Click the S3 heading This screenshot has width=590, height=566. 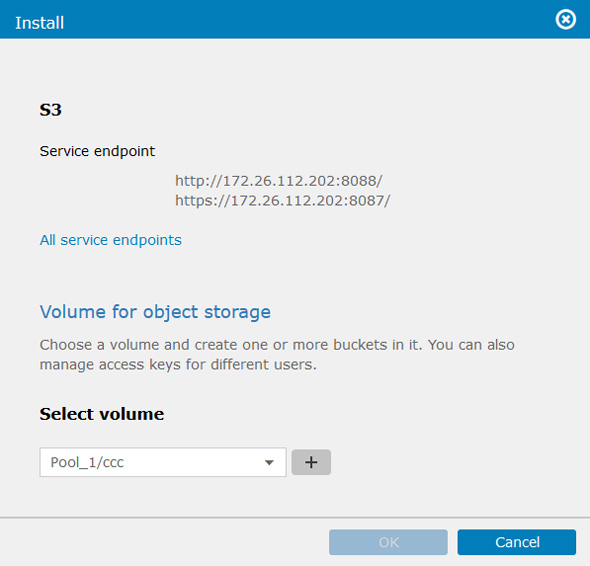coord(50,110)
